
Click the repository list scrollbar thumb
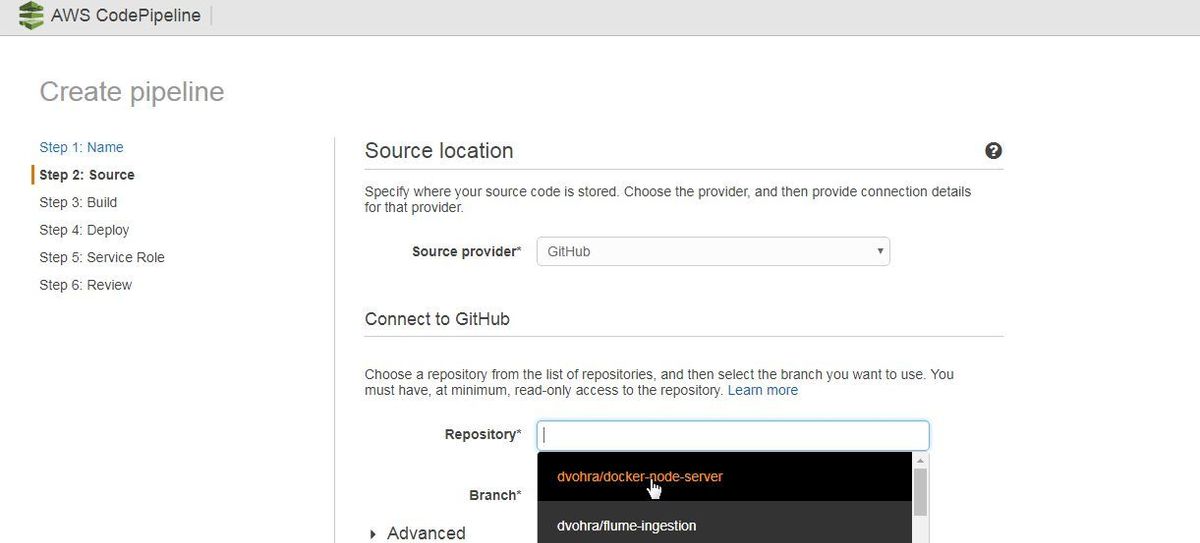pos(920,492)
